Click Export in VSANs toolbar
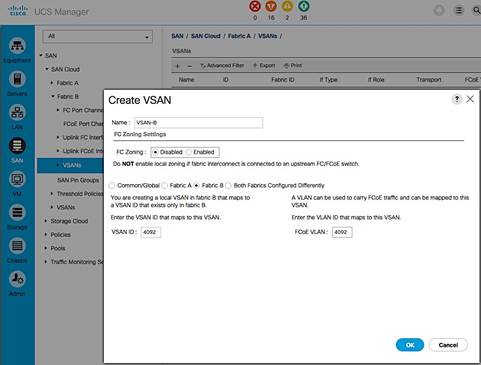Viewport: 481px width, 365px height. pos(264,66)
